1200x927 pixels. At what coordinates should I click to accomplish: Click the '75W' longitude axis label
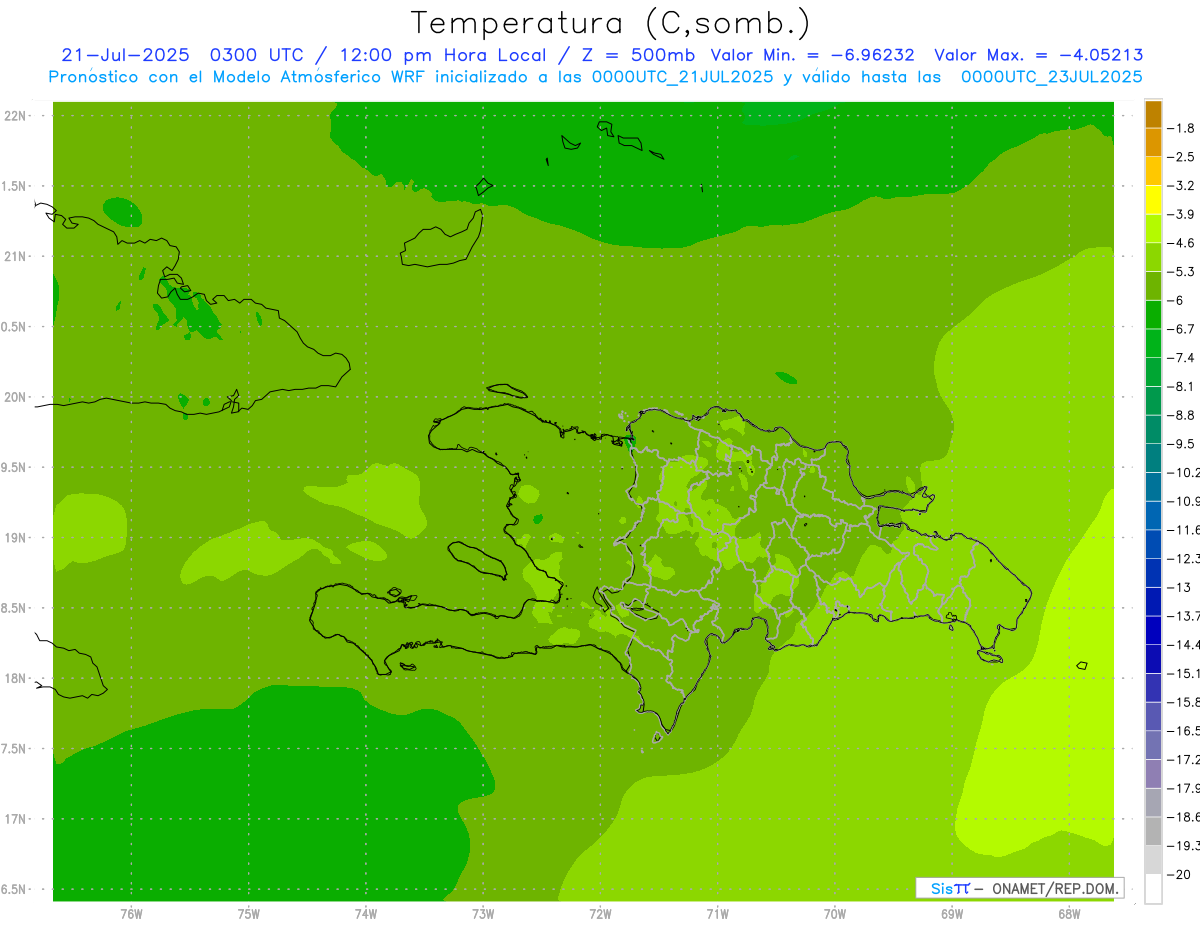[x=249, y=913]
